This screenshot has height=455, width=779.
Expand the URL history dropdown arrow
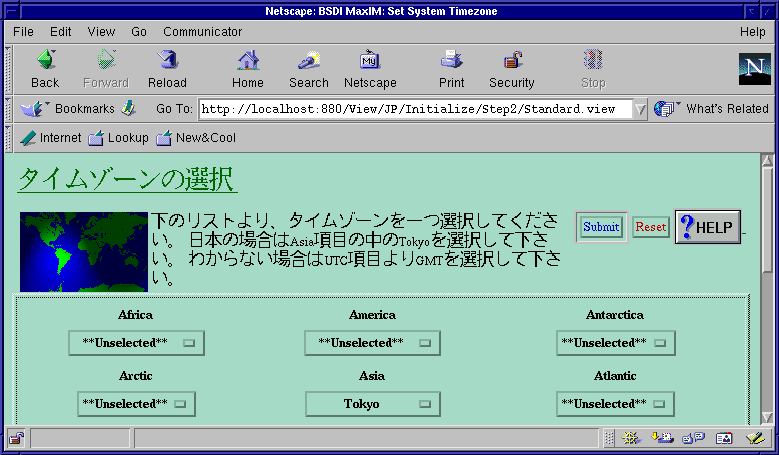tap(640, 109)
